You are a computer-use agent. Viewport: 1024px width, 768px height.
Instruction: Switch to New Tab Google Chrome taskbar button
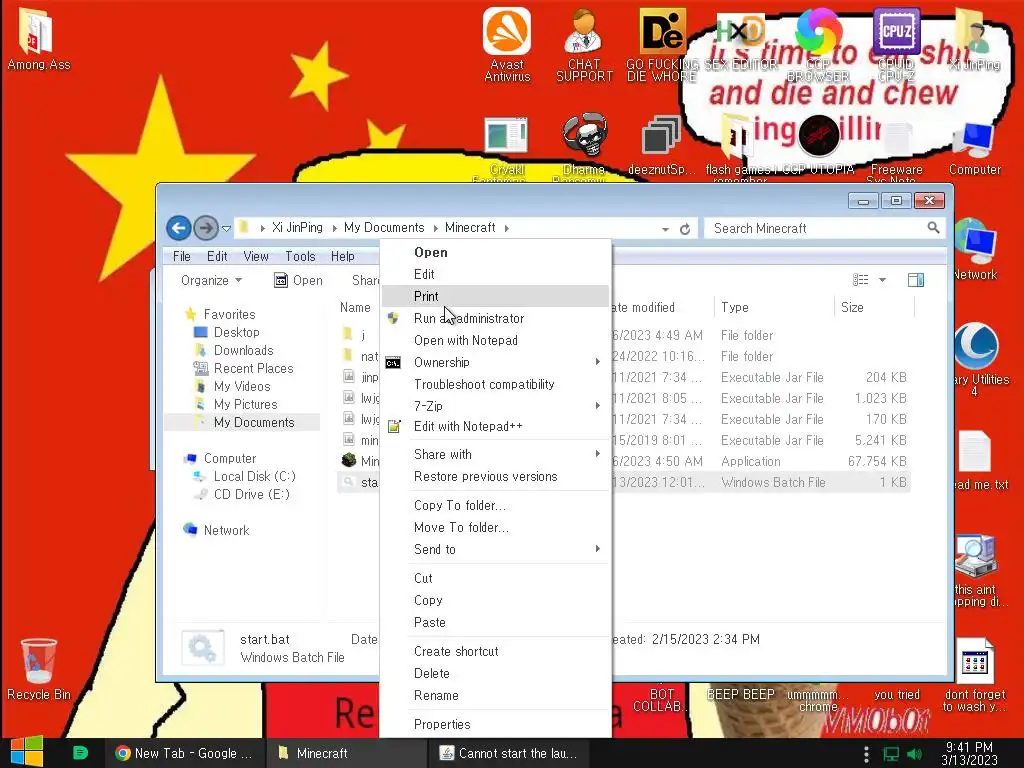185,753
